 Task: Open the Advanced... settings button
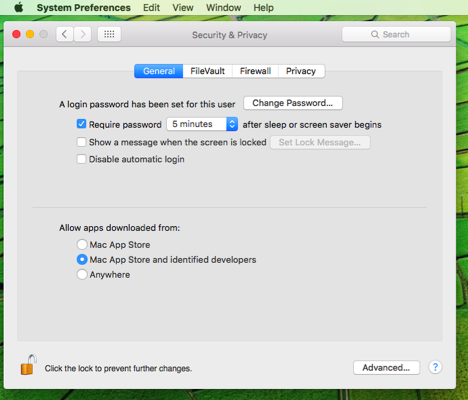pos(386,367)
